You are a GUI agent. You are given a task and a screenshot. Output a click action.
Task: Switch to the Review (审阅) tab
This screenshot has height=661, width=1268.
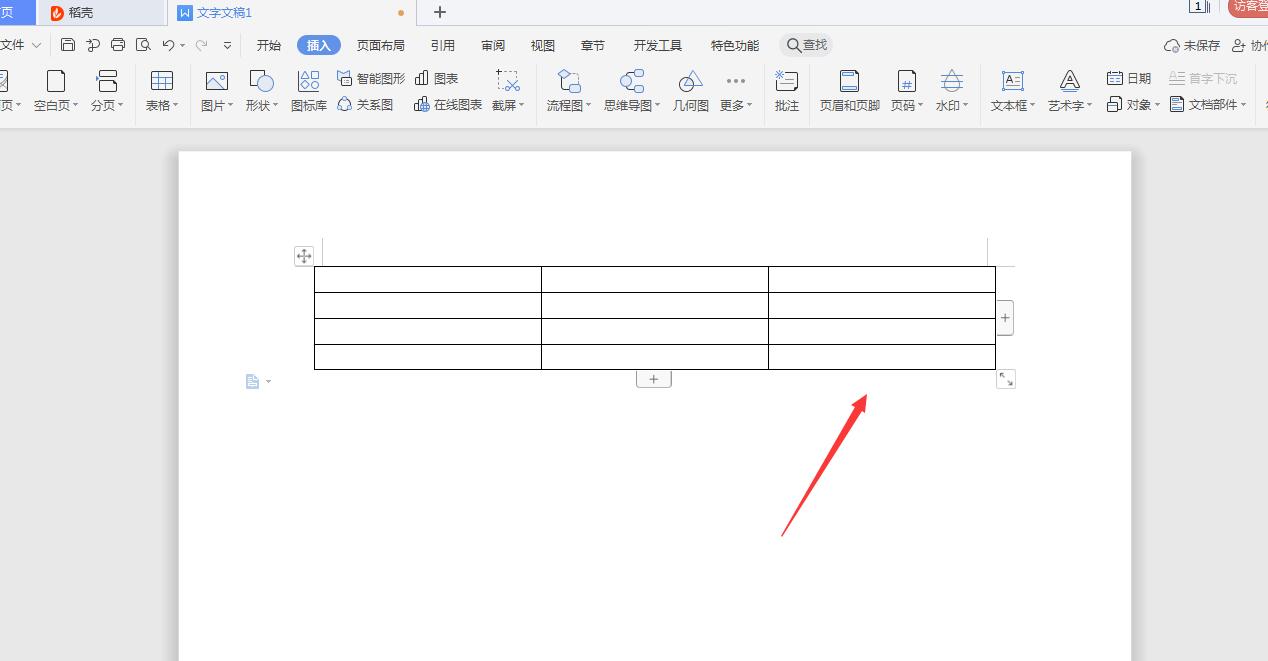coord(493,45)
